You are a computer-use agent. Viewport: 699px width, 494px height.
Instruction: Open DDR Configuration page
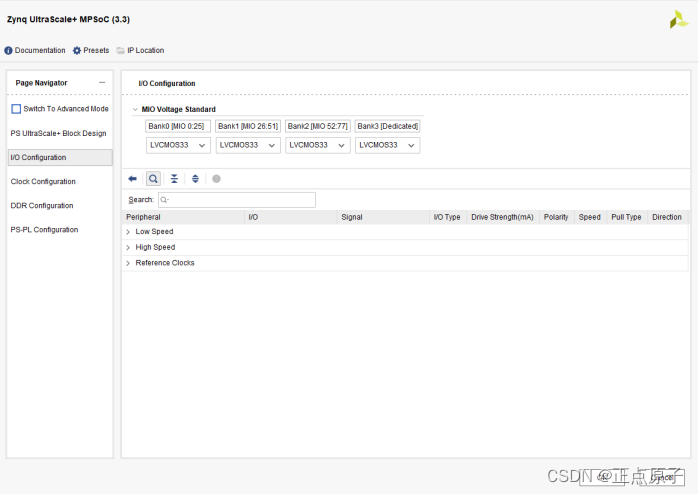pyautogui.click(x=42, y=206)
